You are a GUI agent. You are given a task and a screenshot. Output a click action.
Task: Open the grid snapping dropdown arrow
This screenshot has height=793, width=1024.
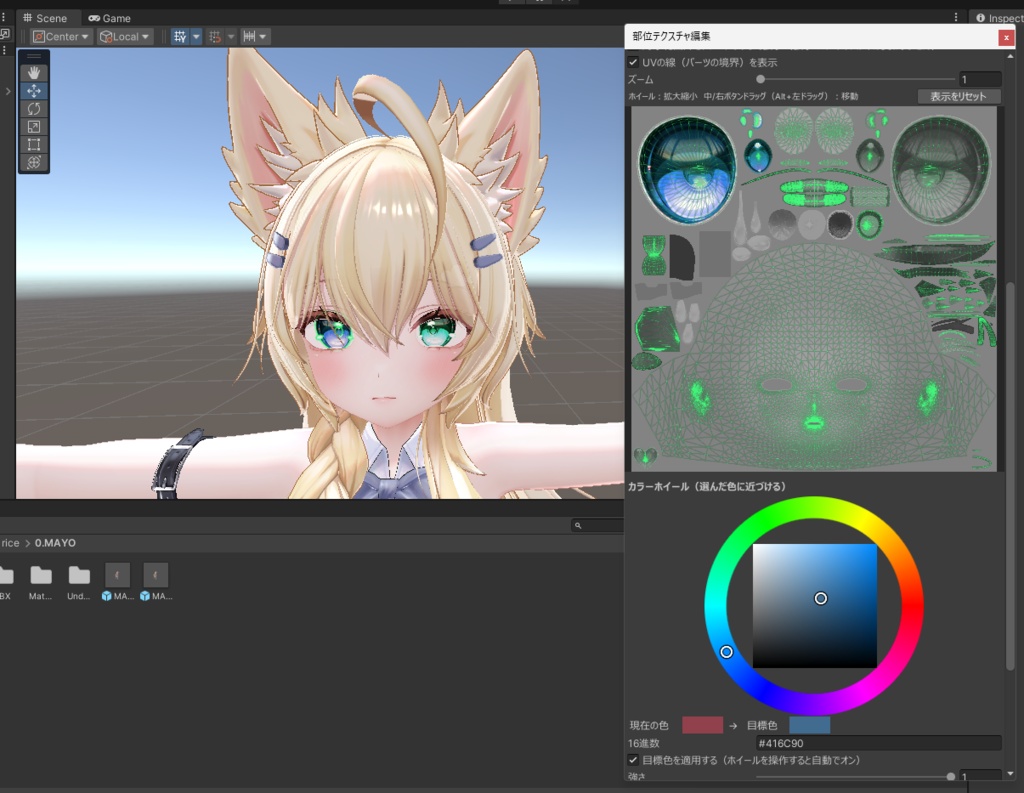click(196, 37)
